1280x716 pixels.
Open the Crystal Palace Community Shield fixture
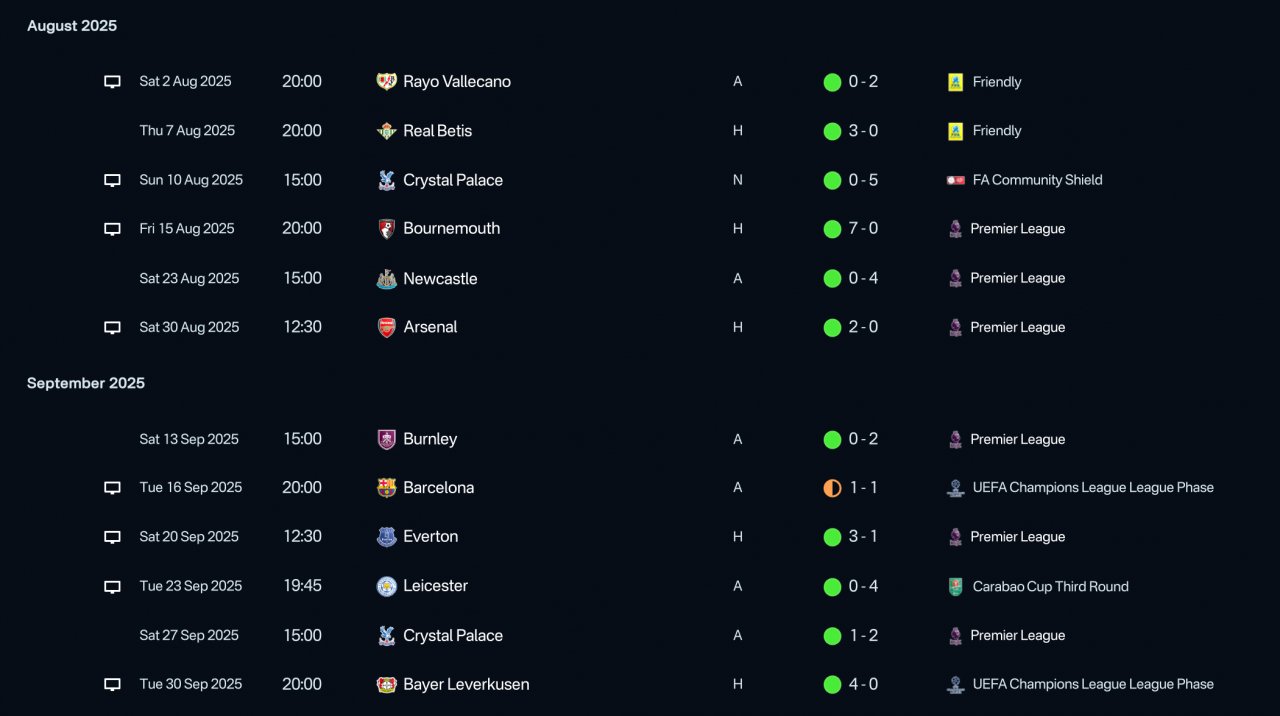(453, 180)
